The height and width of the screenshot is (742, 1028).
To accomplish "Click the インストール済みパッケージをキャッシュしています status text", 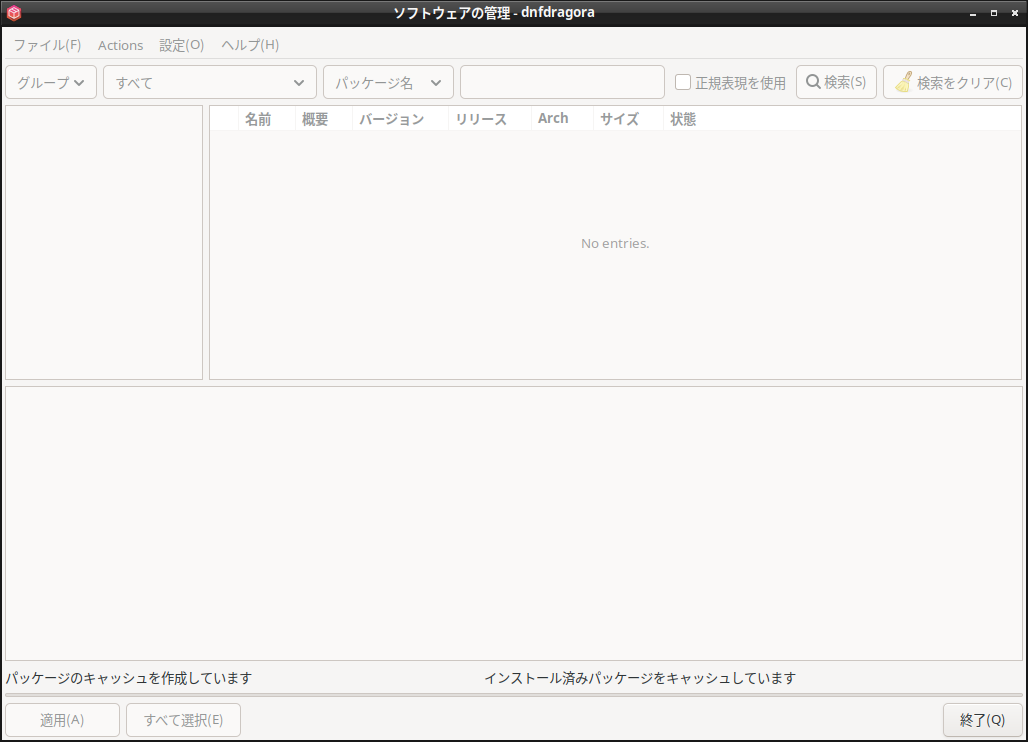I will [640, 678].
